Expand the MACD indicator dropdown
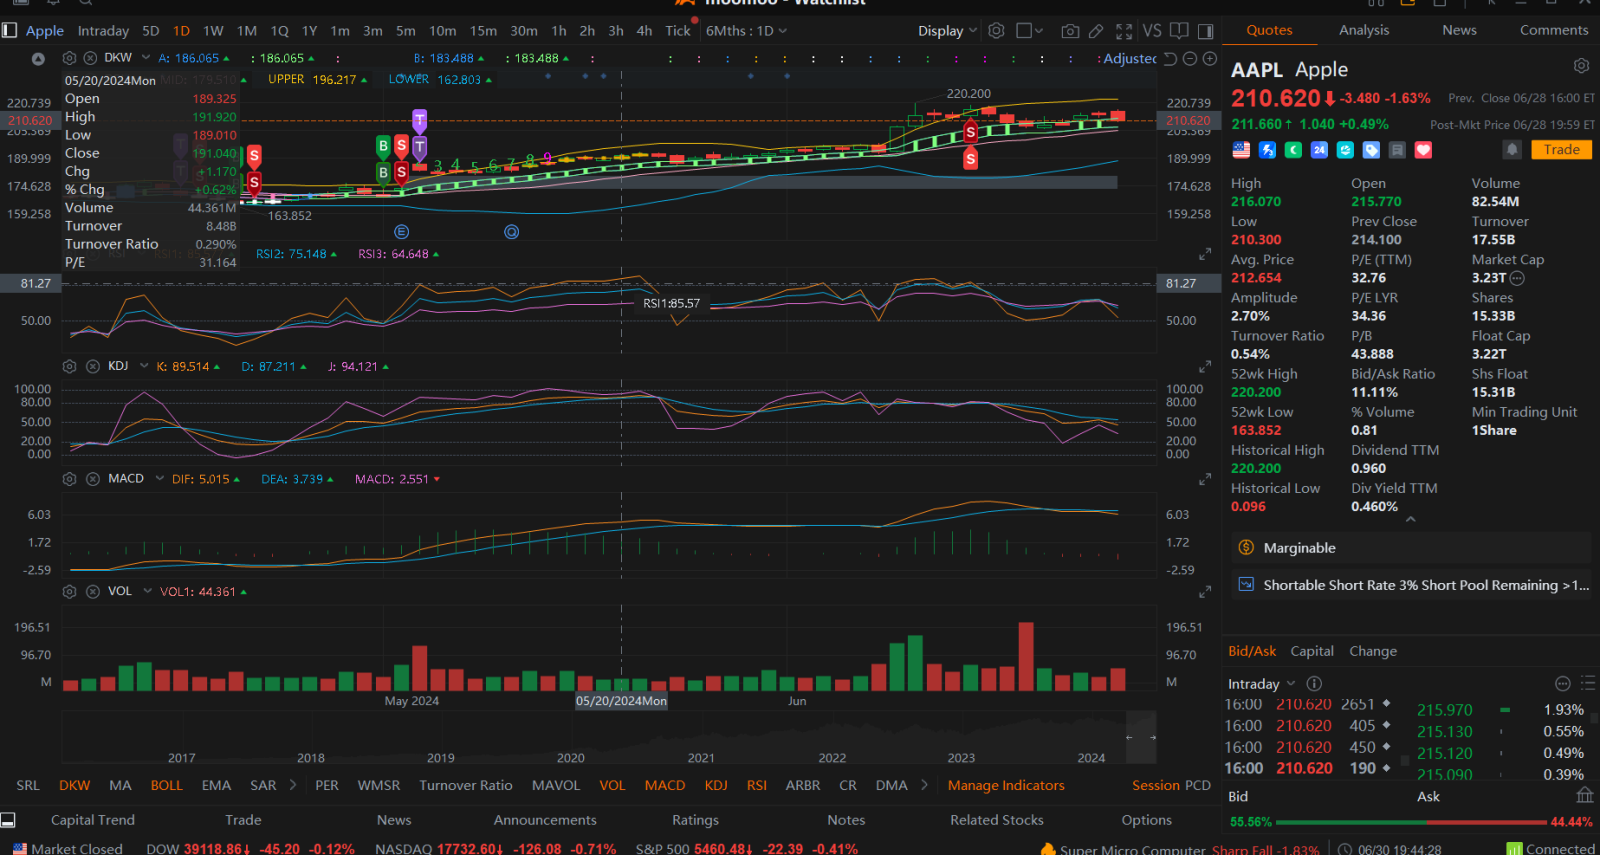 tap(159, 479)
